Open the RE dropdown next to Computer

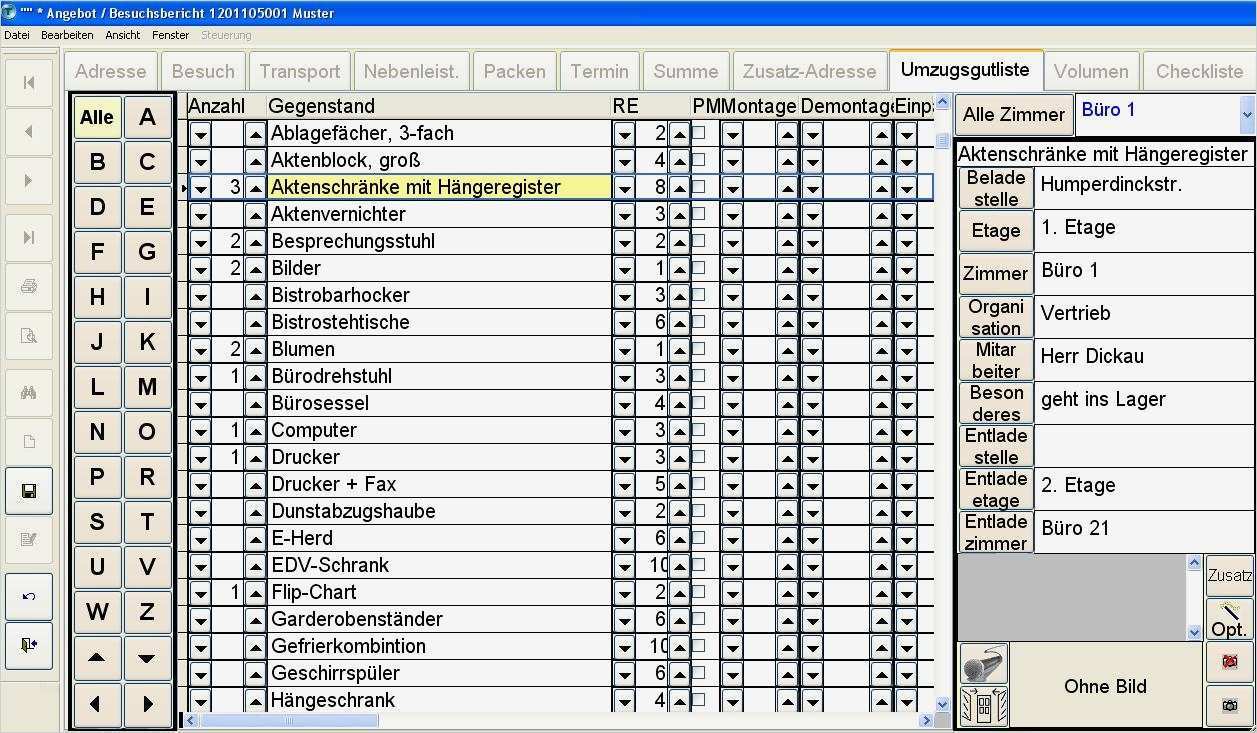click(x=624, y=430)
